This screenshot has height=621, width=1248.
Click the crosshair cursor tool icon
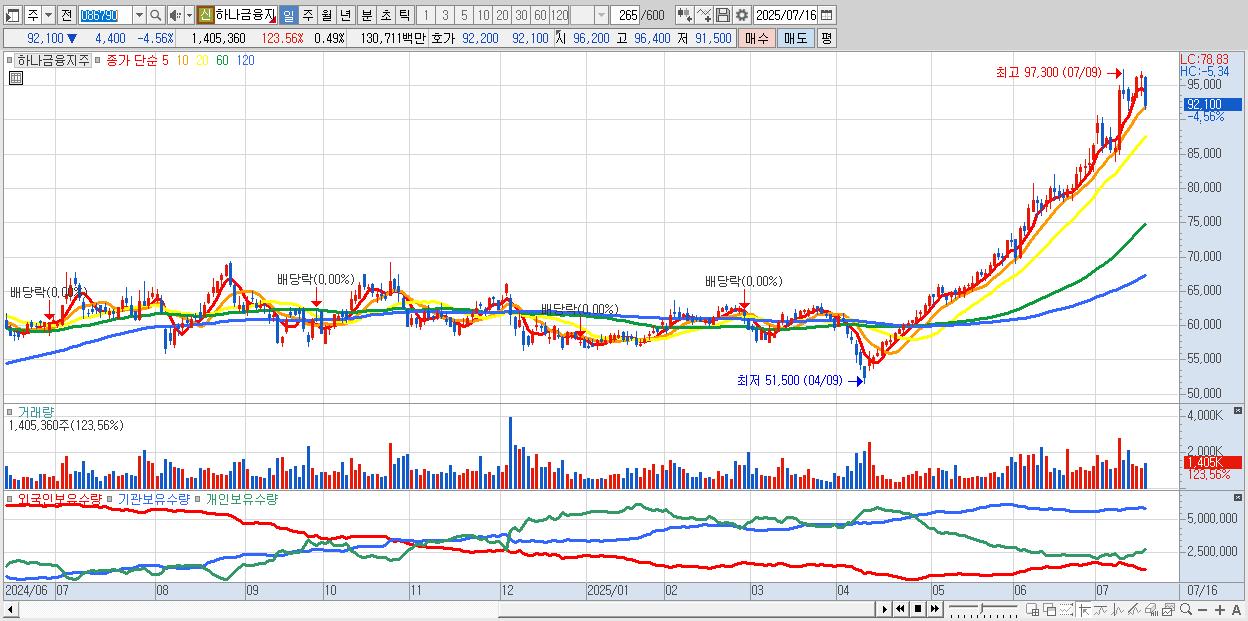coord(1085,609)
